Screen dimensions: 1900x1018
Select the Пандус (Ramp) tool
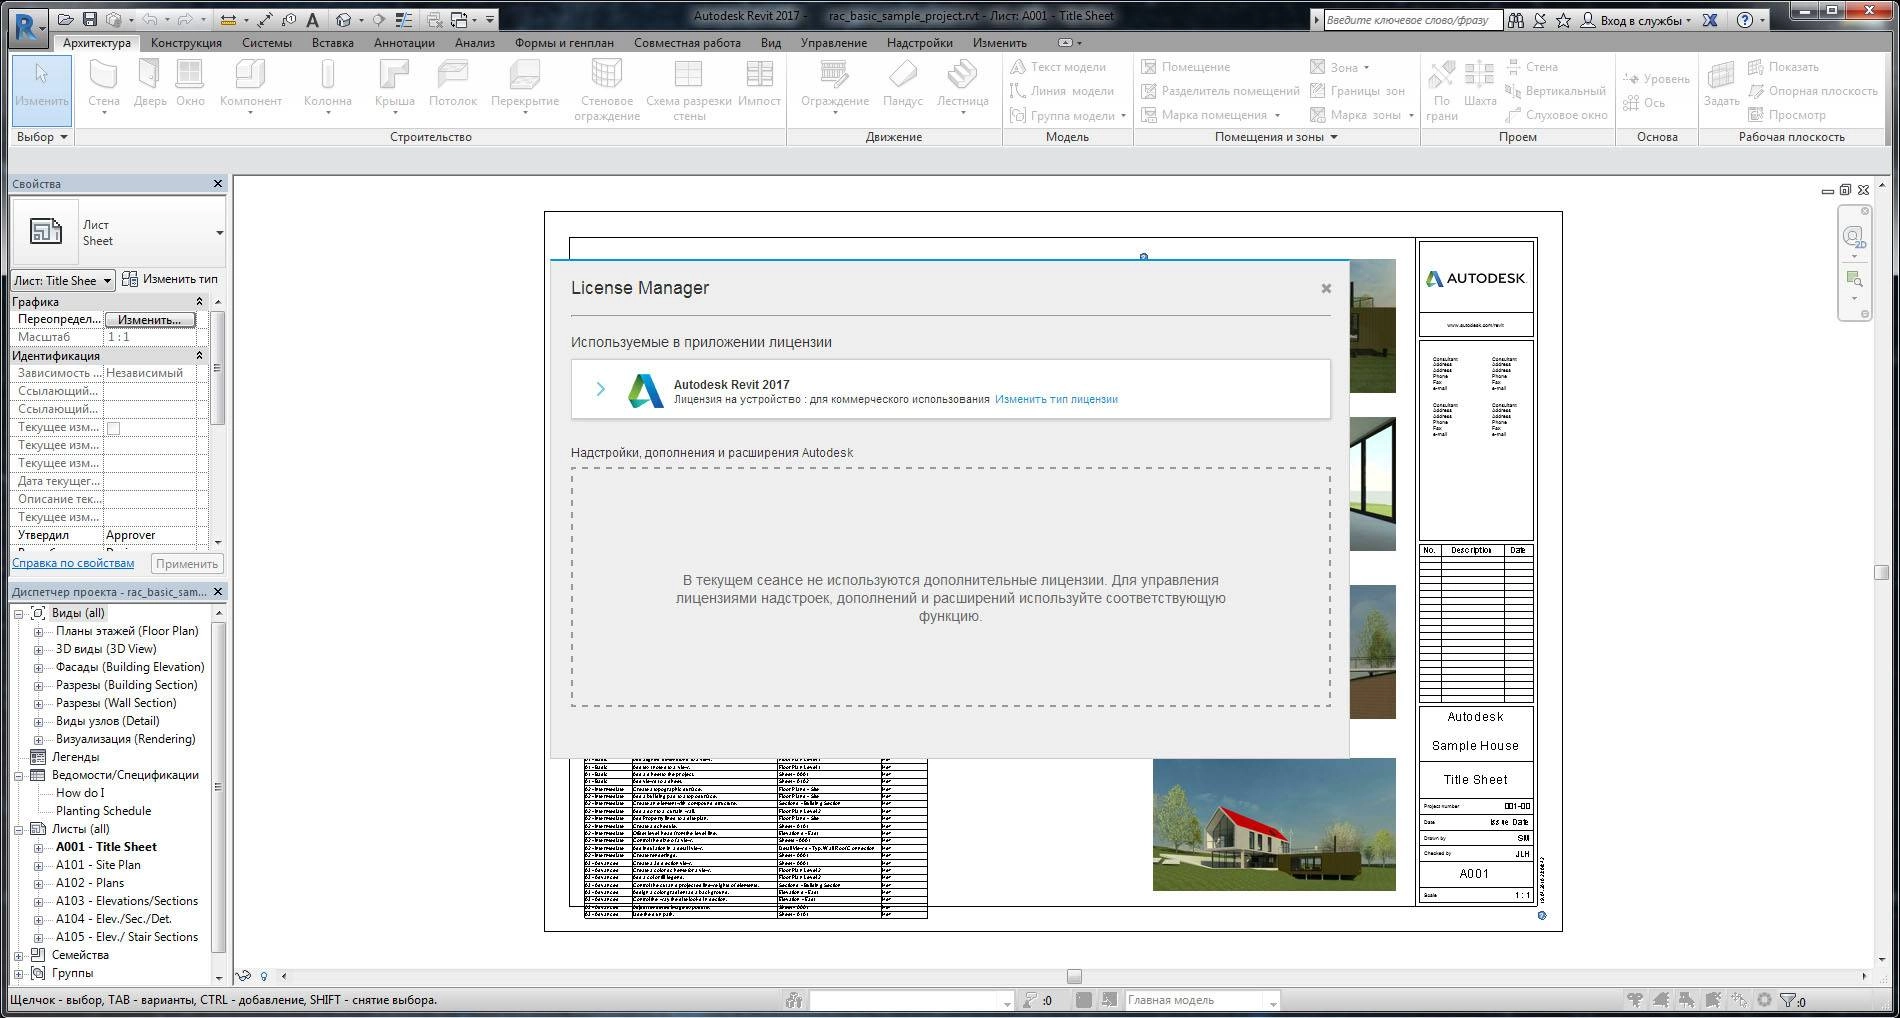click(903, 84)
